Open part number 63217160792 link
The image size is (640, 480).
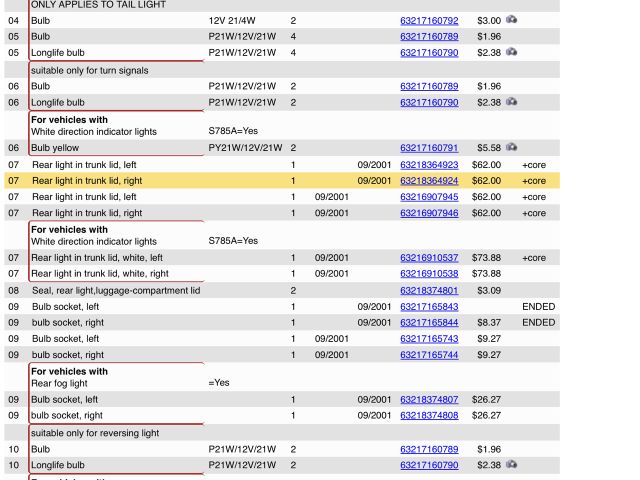click(x=429, y=21)
